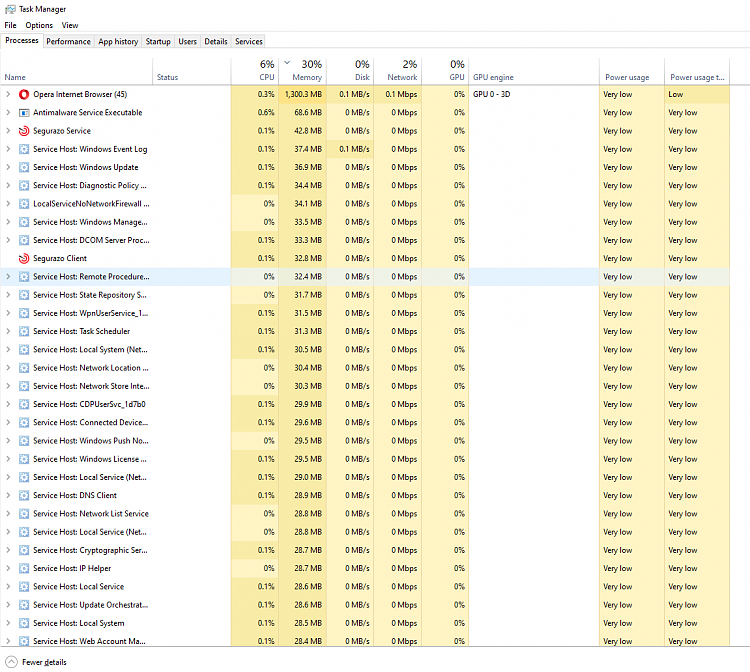Image resolution: width=750 pixels, height=672 pixels.
Task: Sort by the Status column header
Action: coord(192,71)
